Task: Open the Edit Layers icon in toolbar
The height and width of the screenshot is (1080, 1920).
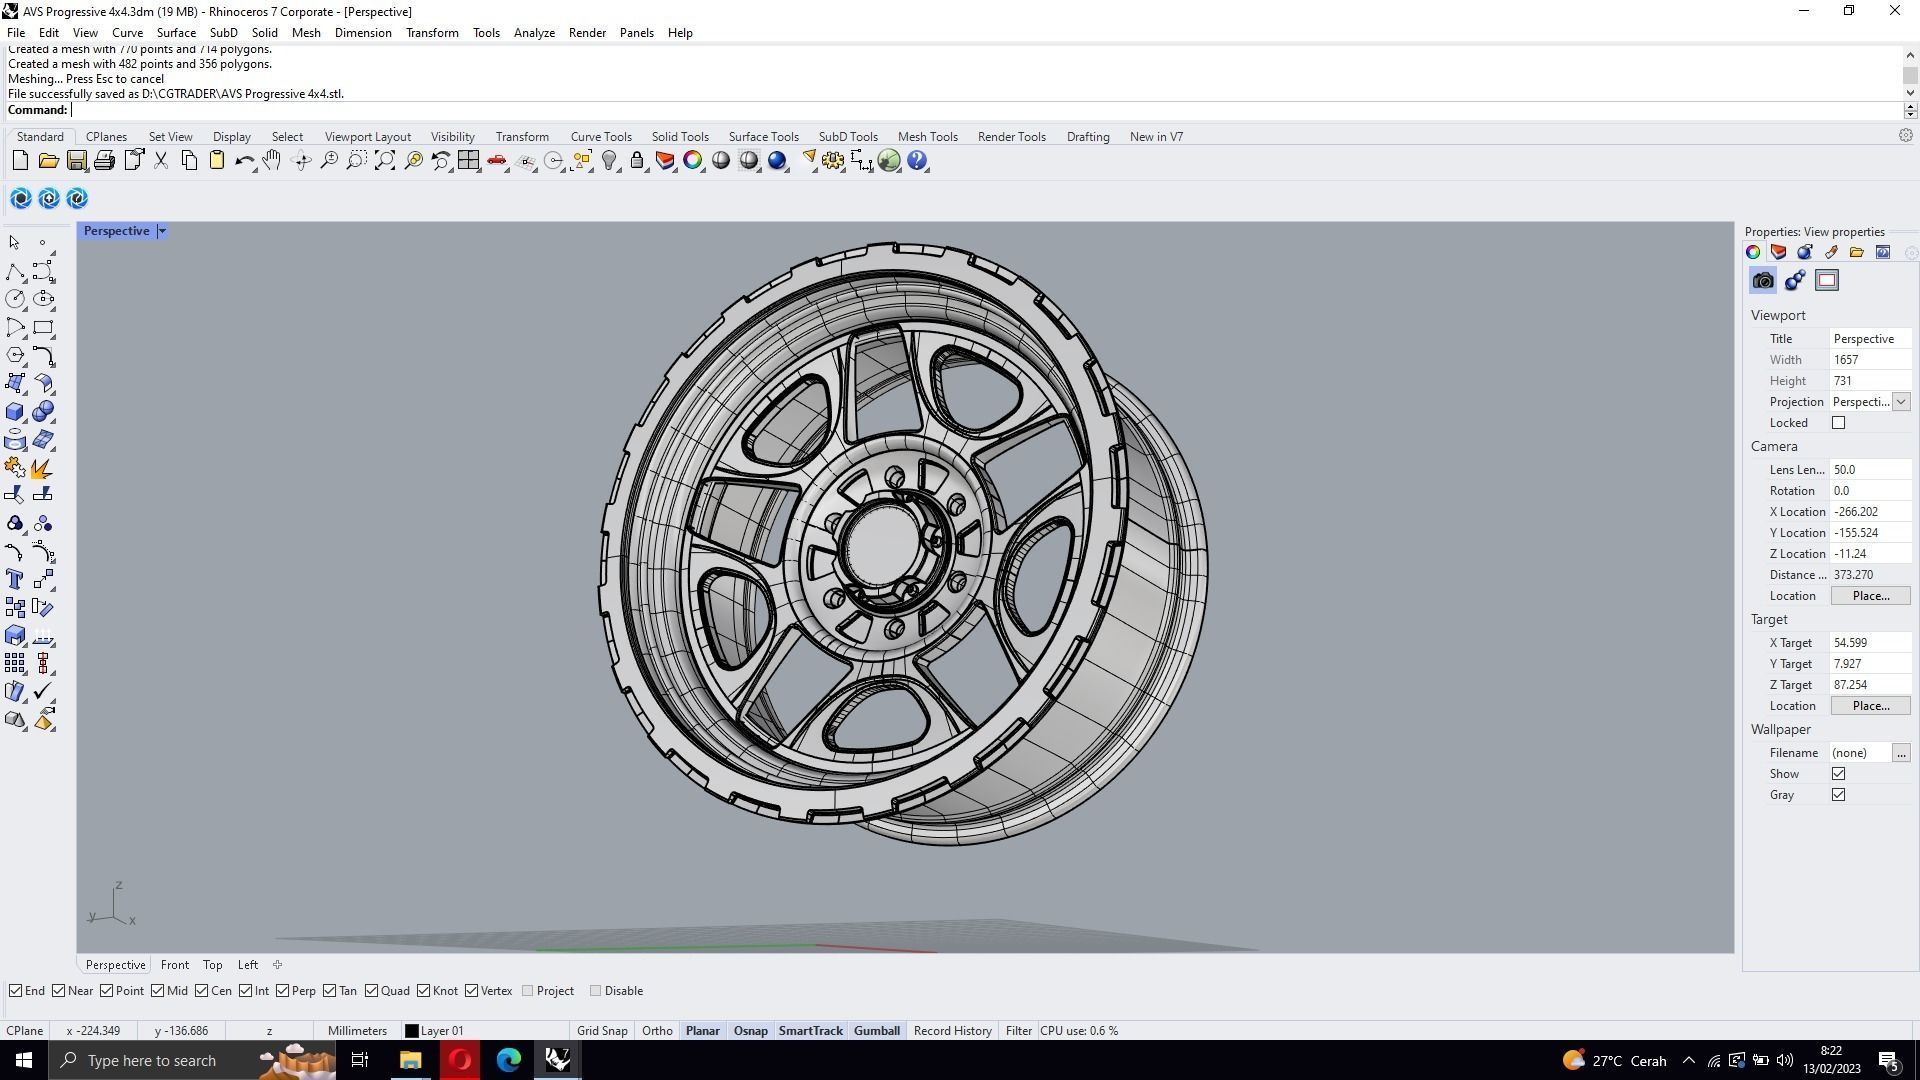Action: (665, 161)
